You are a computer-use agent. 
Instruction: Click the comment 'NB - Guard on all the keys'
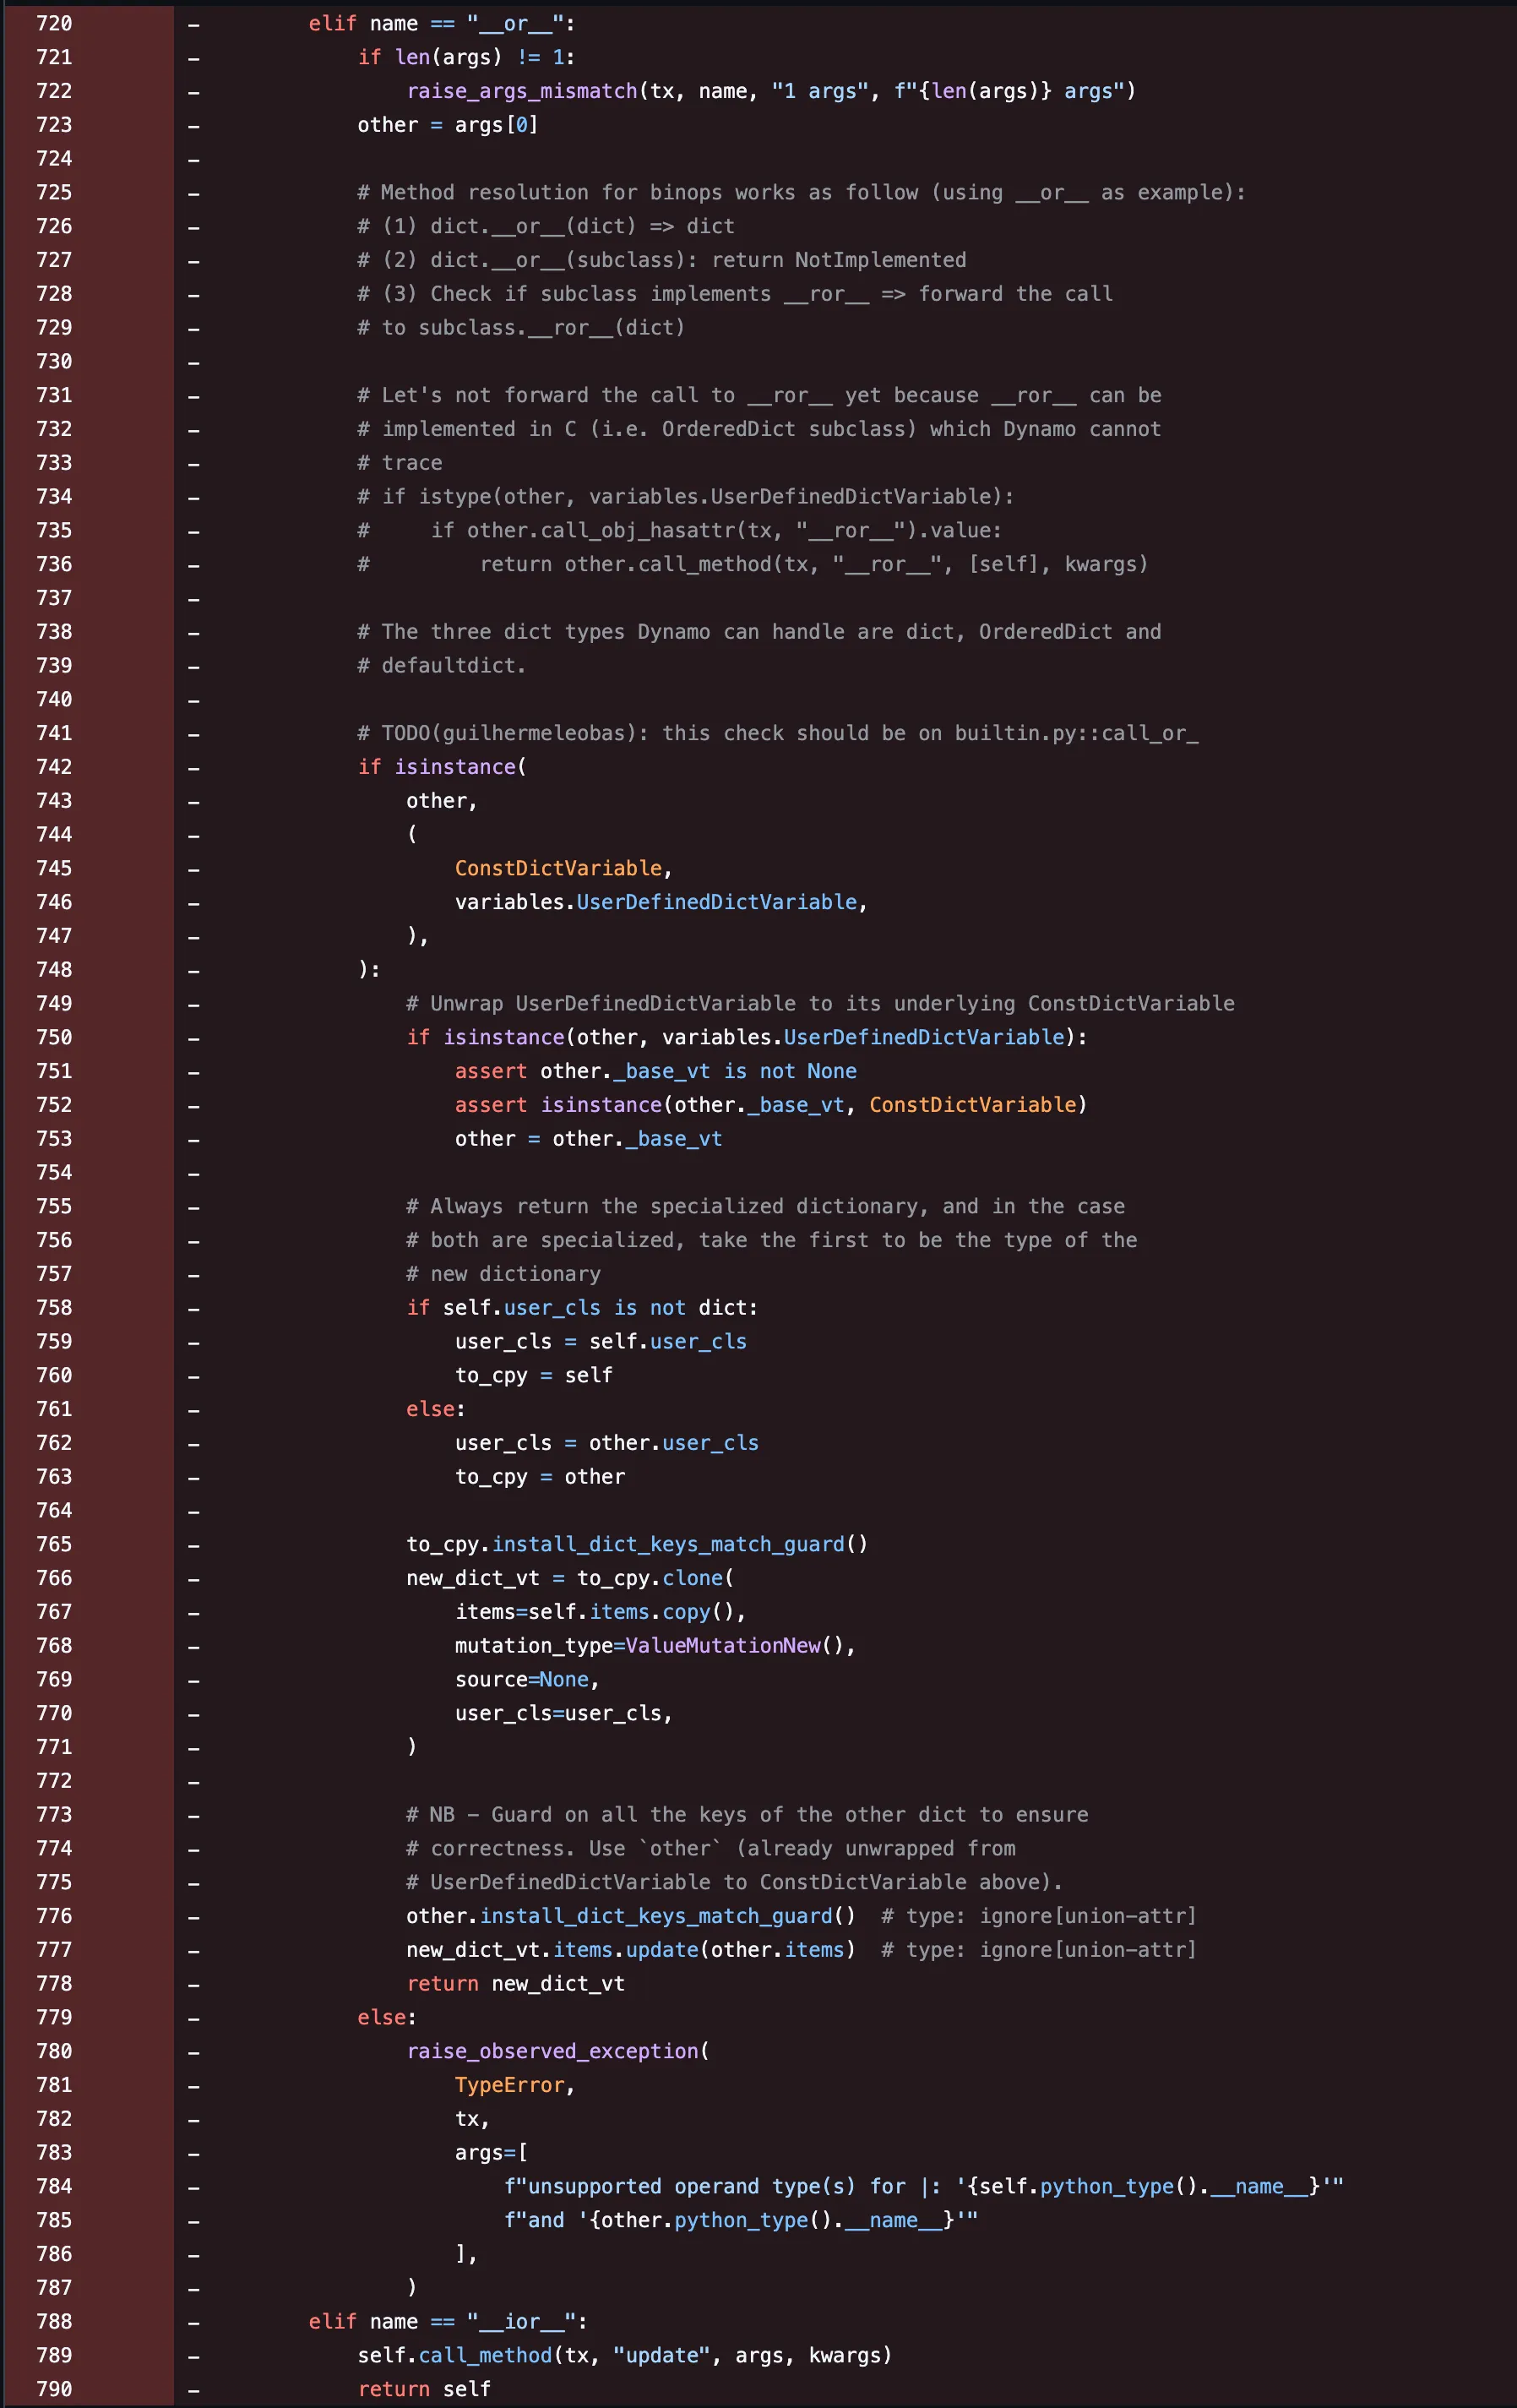click(x=747, y=1815)
